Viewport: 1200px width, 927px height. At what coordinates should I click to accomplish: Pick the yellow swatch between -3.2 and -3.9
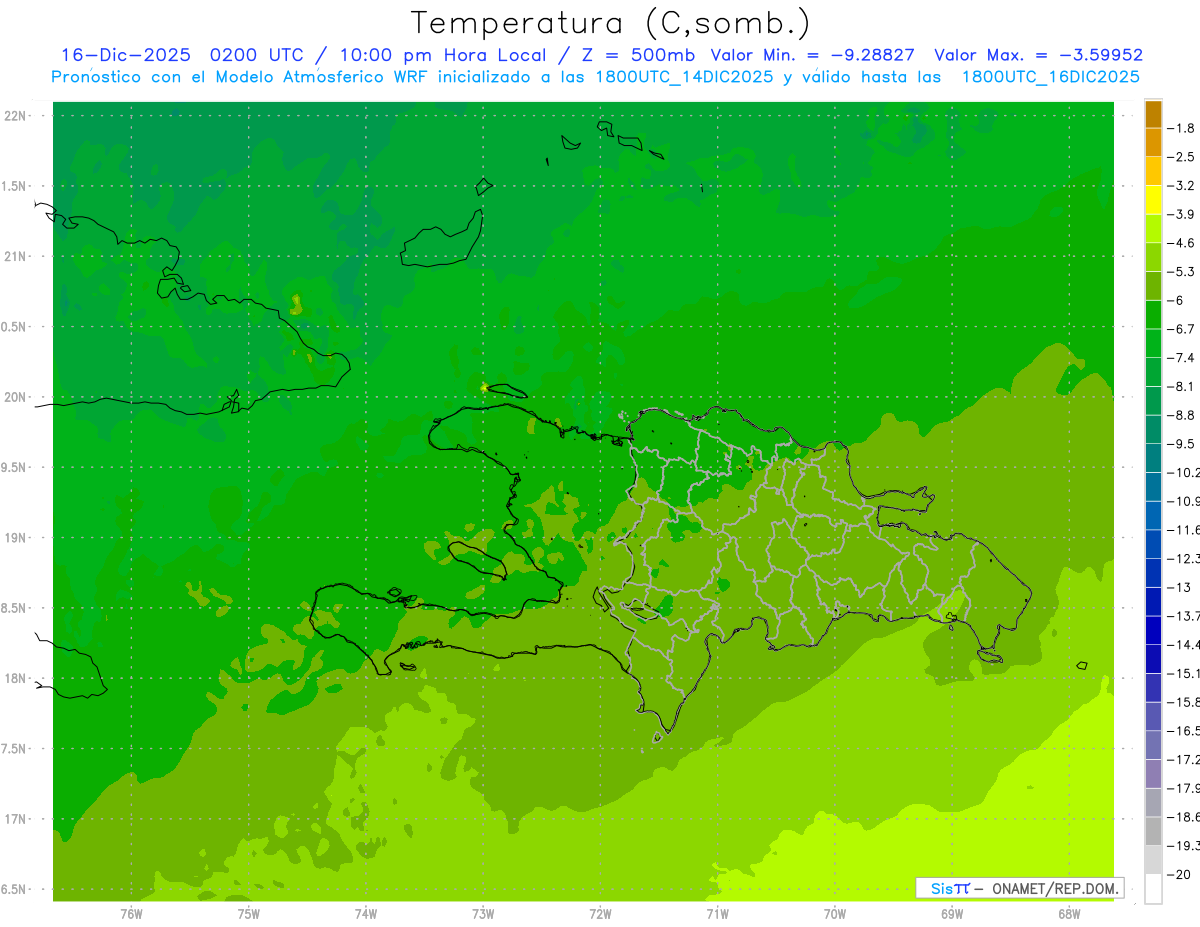1153,200
